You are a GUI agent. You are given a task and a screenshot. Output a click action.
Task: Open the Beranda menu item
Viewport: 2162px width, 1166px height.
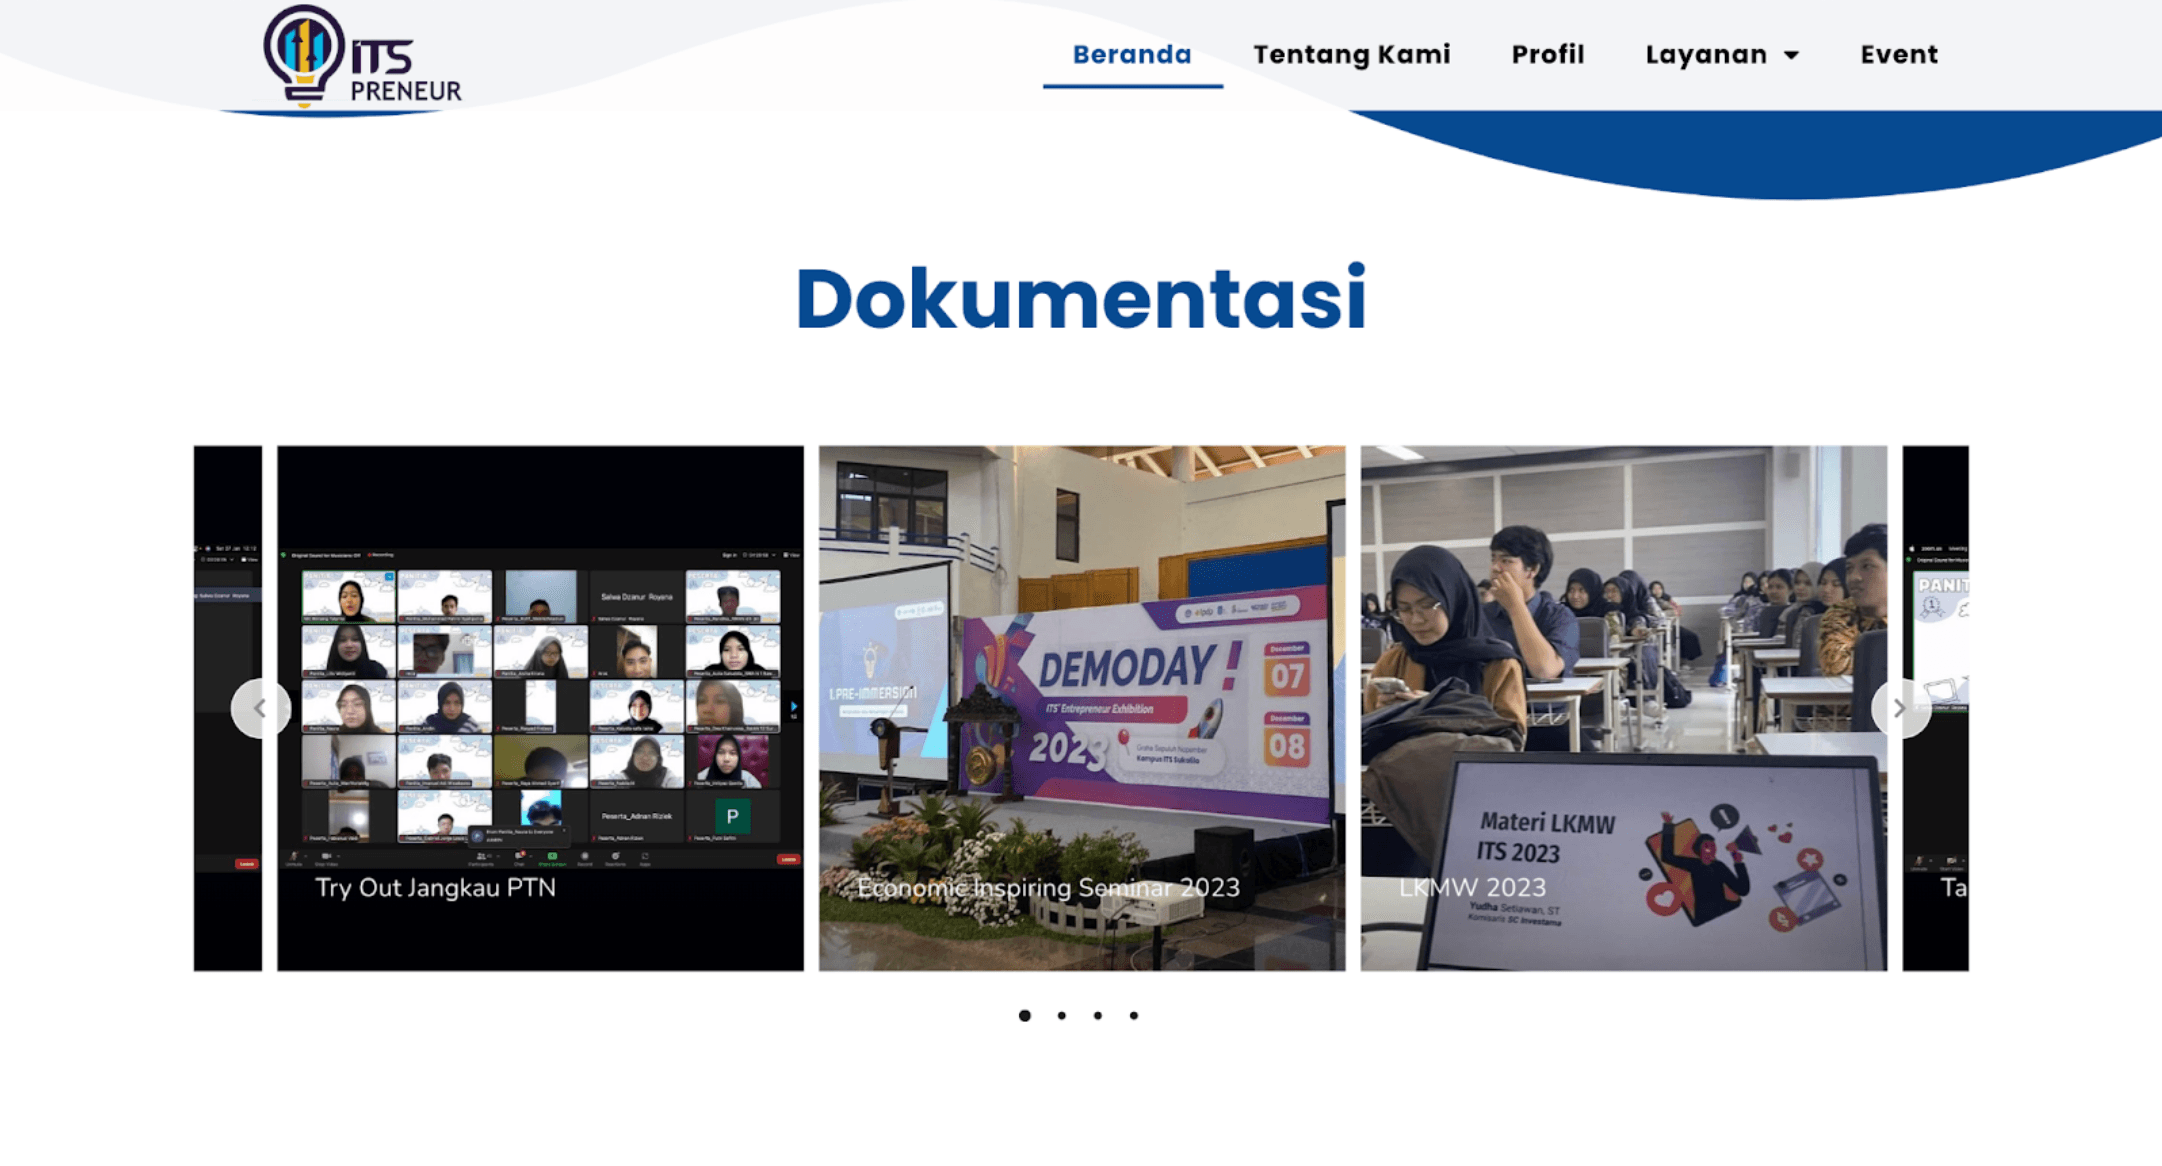1131,54
